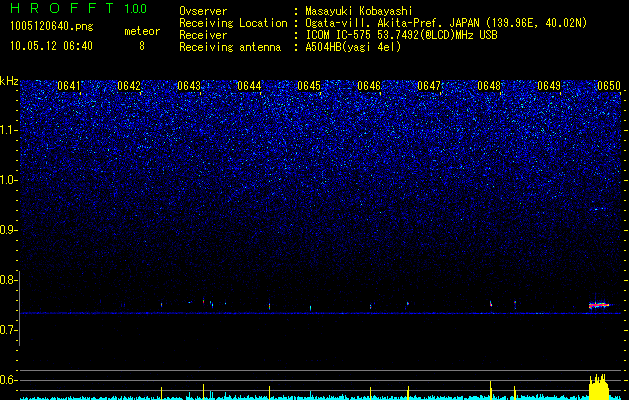Click the 0645 time marker
Image resolution: width=629 pixels, height=400 pixels.
(x=309, y=86)
